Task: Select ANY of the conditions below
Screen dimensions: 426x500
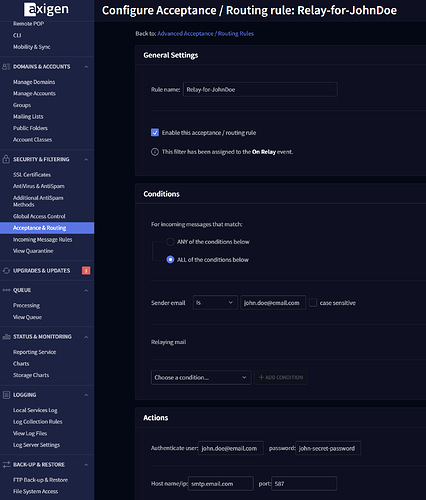Action: (x=170, y=242)
